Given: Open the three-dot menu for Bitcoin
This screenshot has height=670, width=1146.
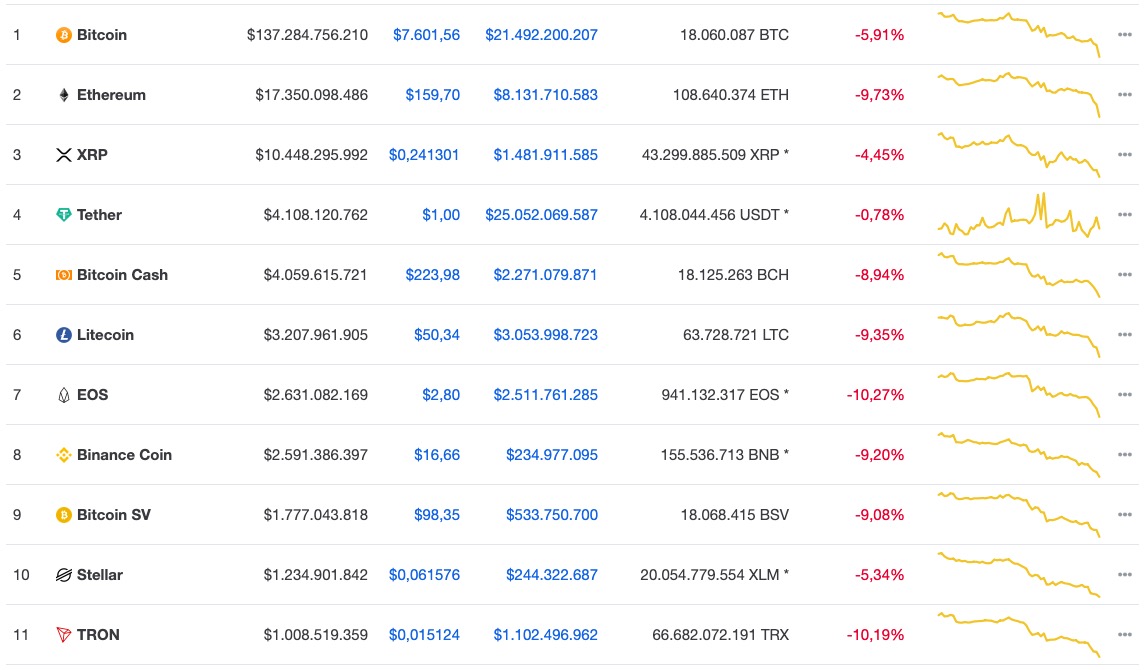Looking at the screenshot, I should [1125, 35].
